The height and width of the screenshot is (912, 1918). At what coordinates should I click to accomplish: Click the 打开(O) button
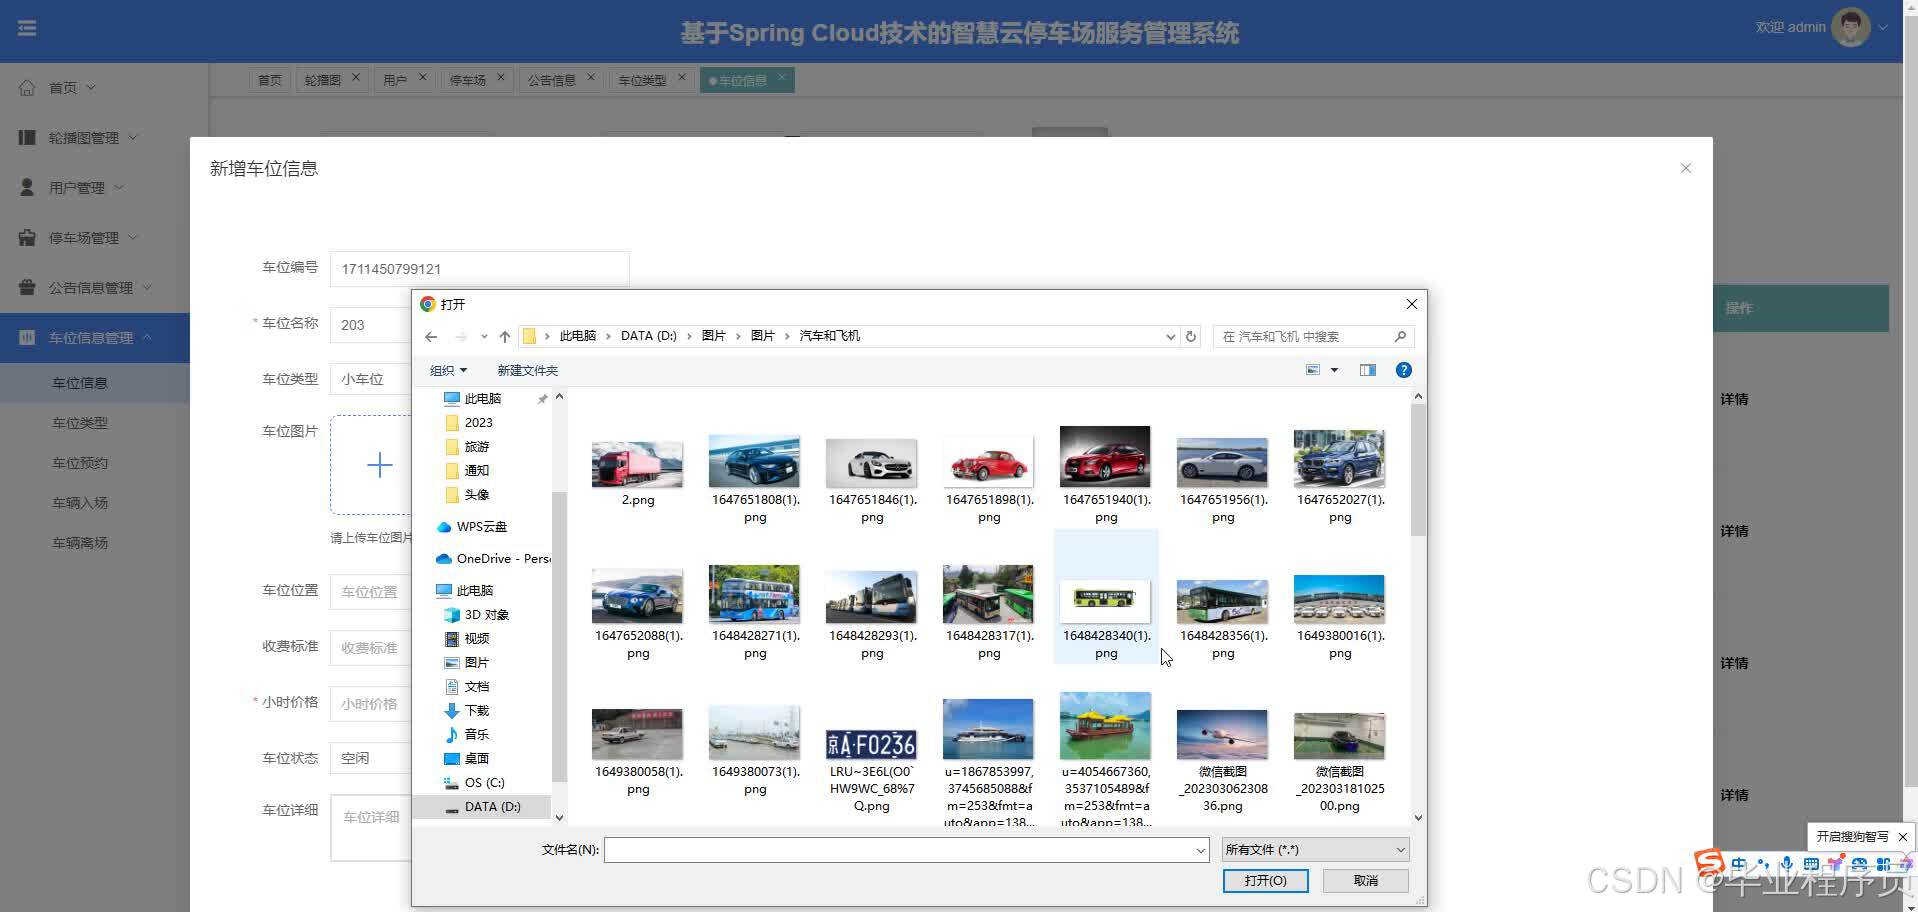coord(1265,881)
